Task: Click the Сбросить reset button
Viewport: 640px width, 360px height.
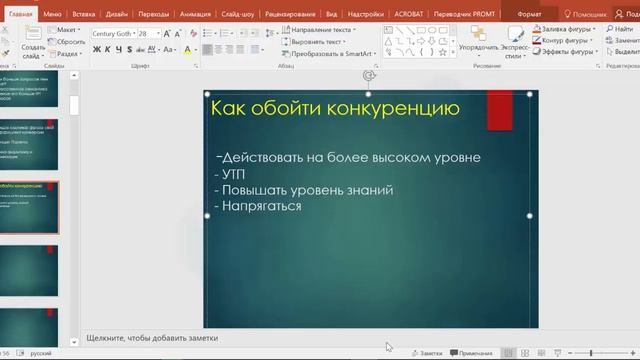Action: (67, 42)
